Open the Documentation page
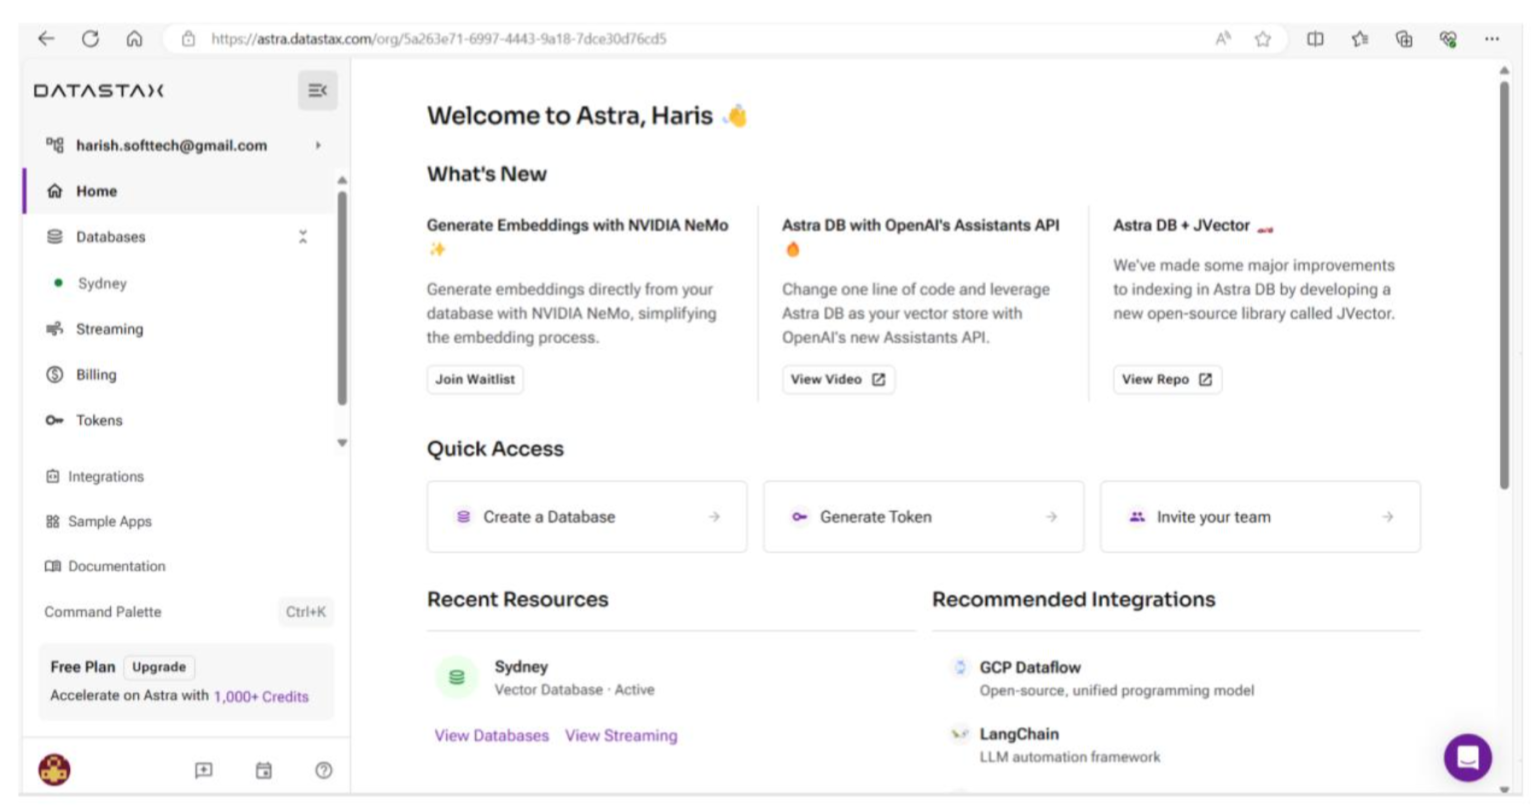The width and height of the screenshot is (1536, 809). 115,566
